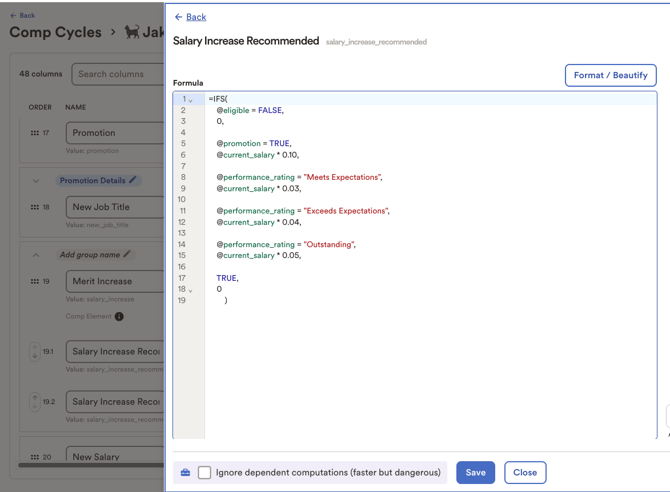The width and height of the screenshot is (670, 492).
Task: Click the @promotion = TRUE, code line
Action: pyautogui.click(x=254, y=144)
